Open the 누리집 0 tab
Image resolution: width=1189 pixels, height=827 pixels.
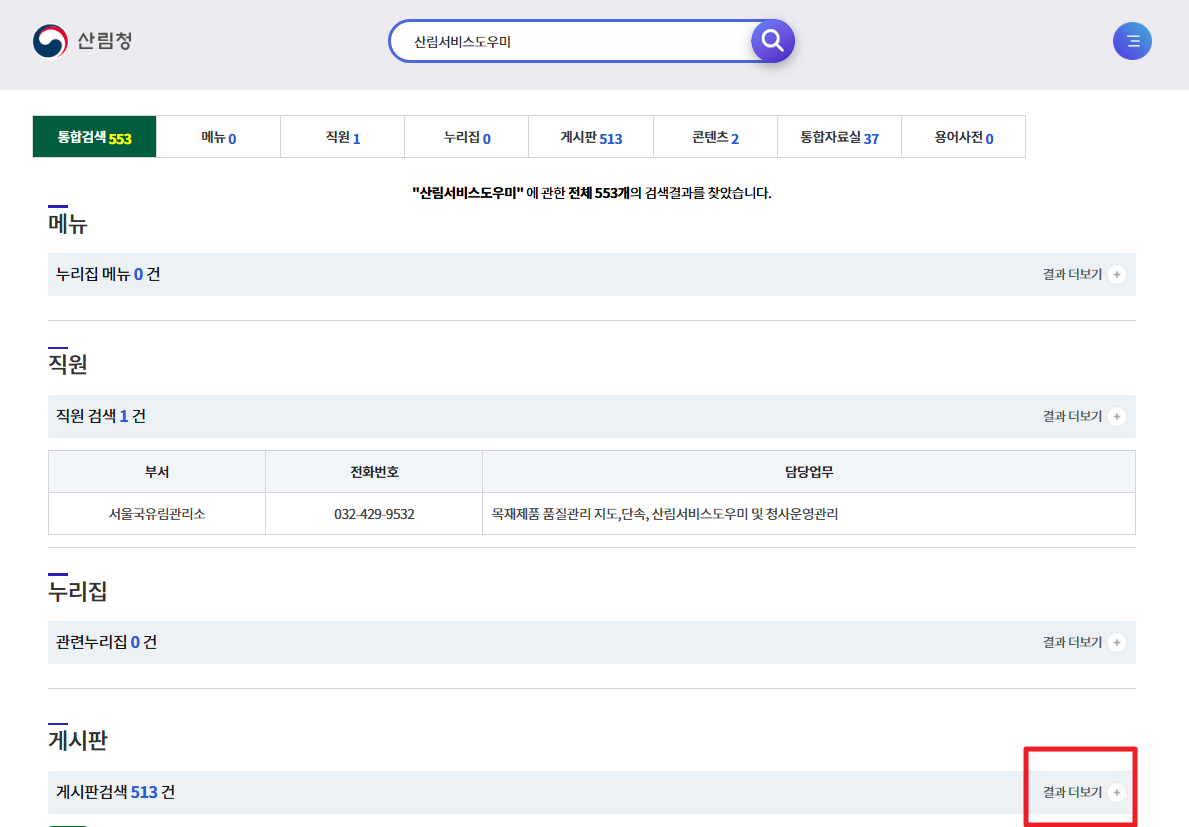coord(466,136)
